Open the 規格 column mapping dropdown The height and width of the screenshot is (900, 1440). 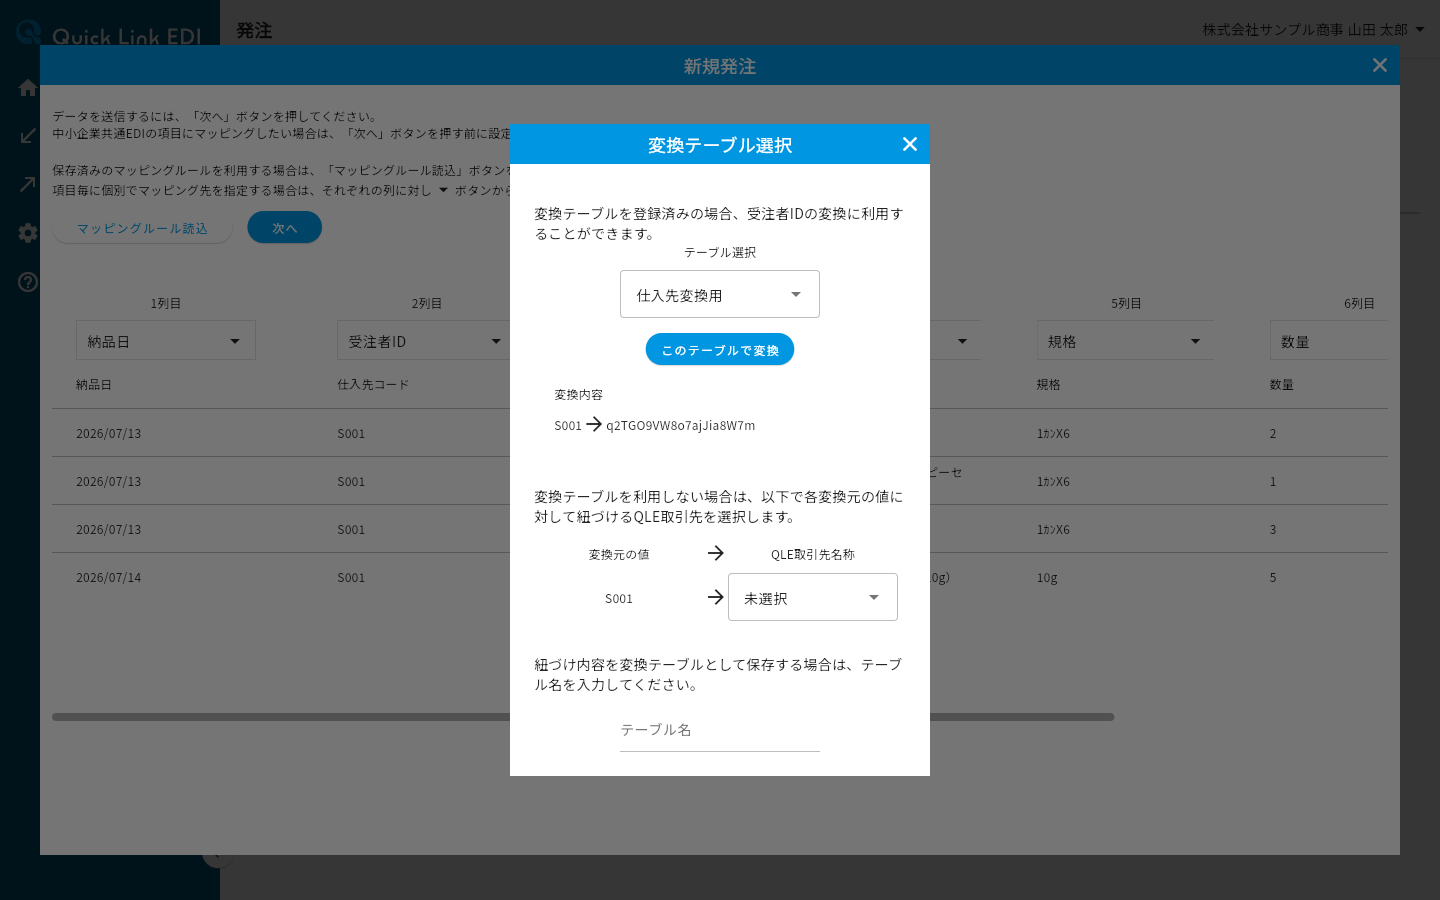[1125, 340]
